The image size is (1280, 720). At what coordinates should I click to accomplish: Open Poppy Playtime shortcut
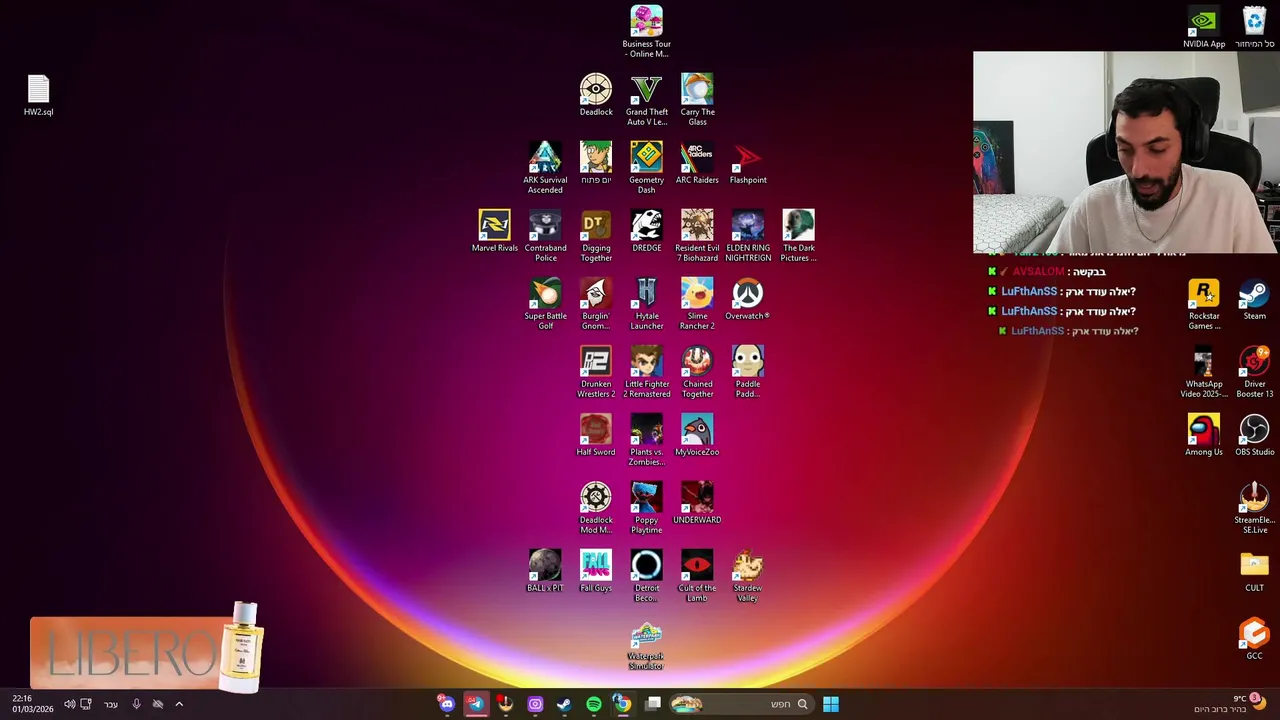pyautogui.click(x=646, y=507)
